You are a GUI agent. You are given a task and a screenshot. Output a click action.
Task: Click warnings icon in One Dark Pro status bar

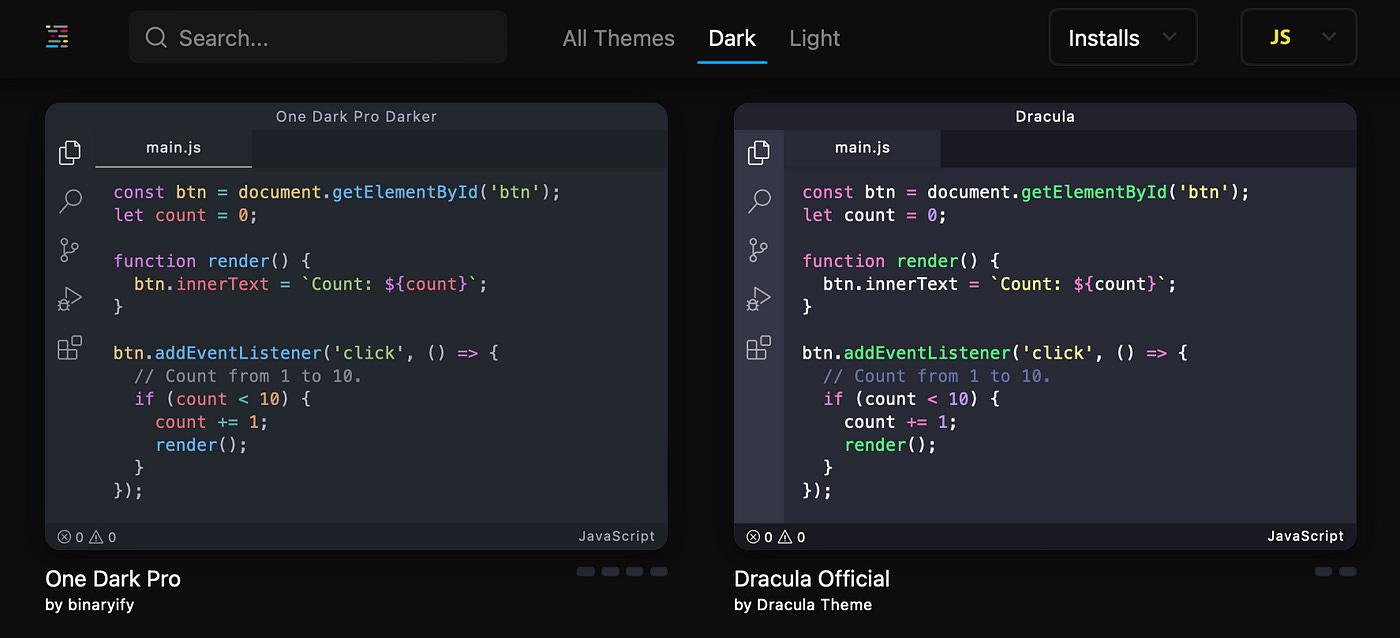[x=96, y=537]
